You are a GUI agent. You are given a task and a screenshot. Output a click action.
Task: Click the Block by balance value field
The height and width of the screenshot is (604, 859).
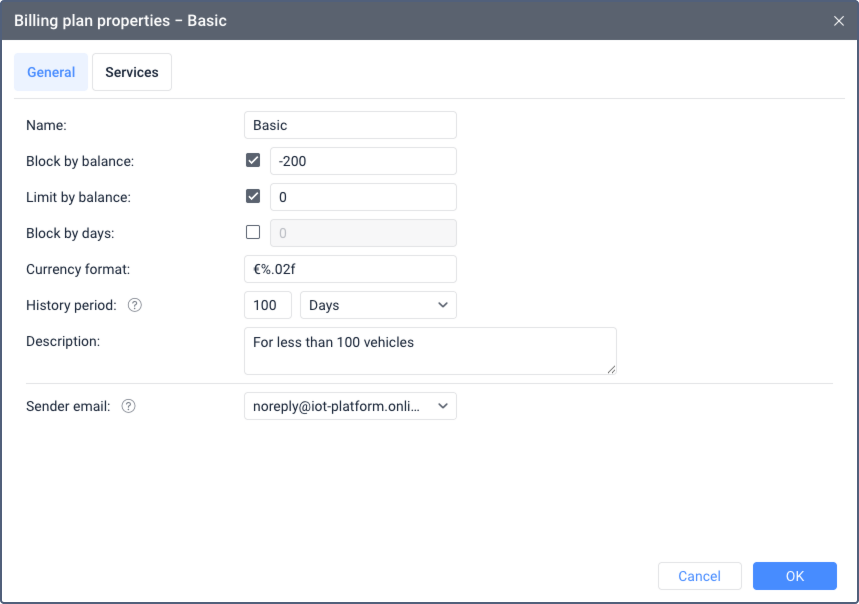pos(363,161)
